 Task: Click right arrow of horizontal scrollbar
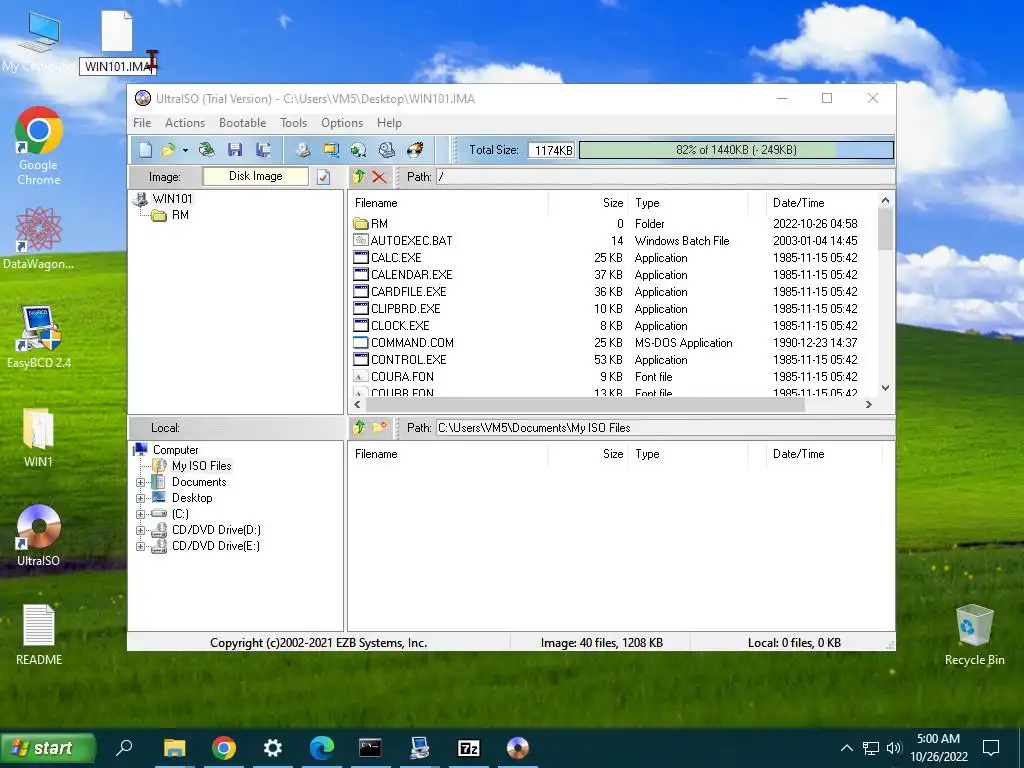click(x=869, y=405)
